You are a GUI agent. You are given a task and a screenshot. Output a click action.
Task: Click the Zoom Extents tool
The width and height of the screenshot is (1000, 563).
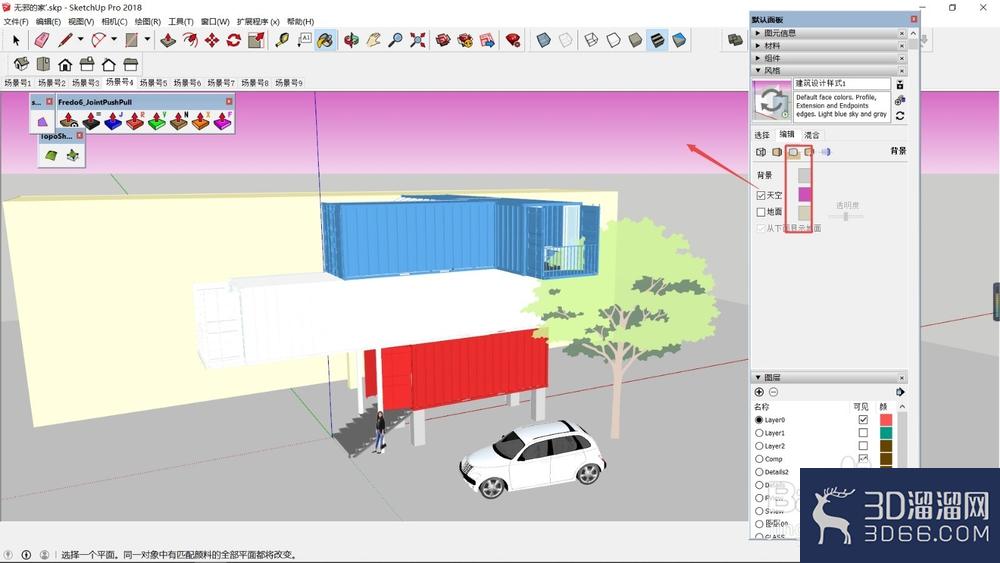coord(418,40)
